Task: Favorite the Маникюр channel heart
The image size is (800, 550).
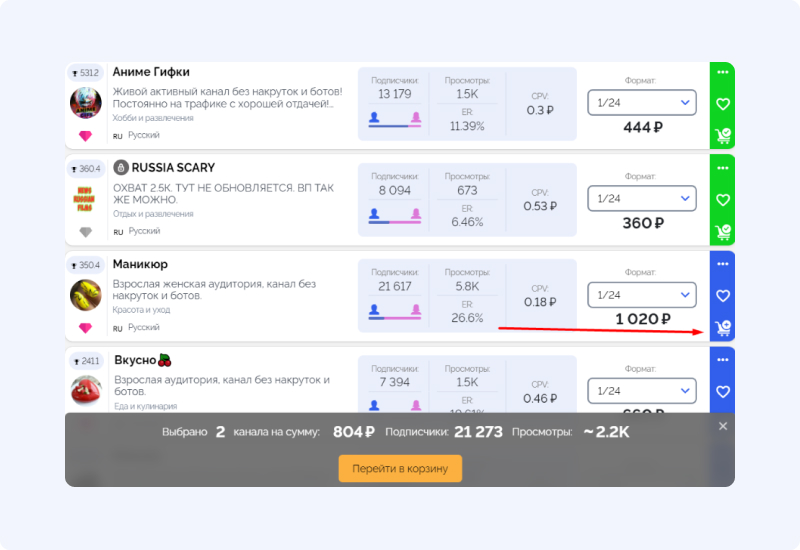Action: tap(723, 295)
